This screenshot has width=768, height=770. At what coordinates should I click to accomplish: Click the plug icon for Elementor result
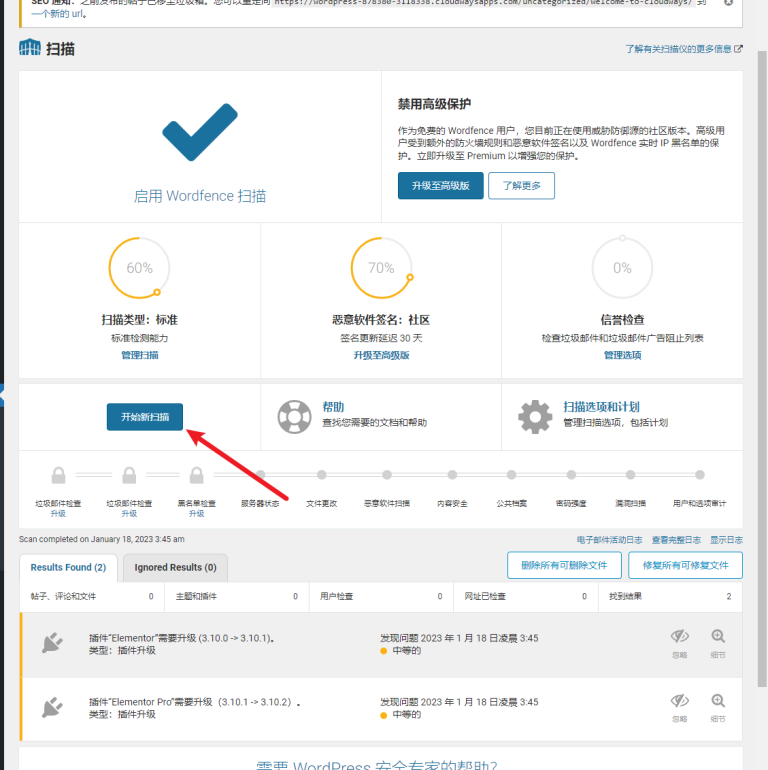[52, 643]
